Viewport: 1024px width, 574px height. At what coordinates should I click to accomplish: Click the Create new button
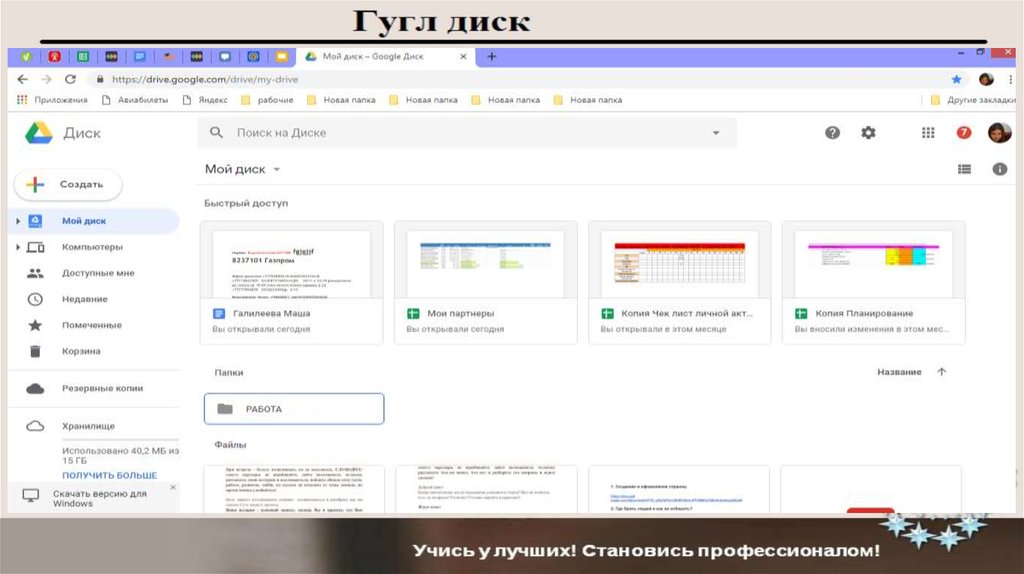click(68, 185)
